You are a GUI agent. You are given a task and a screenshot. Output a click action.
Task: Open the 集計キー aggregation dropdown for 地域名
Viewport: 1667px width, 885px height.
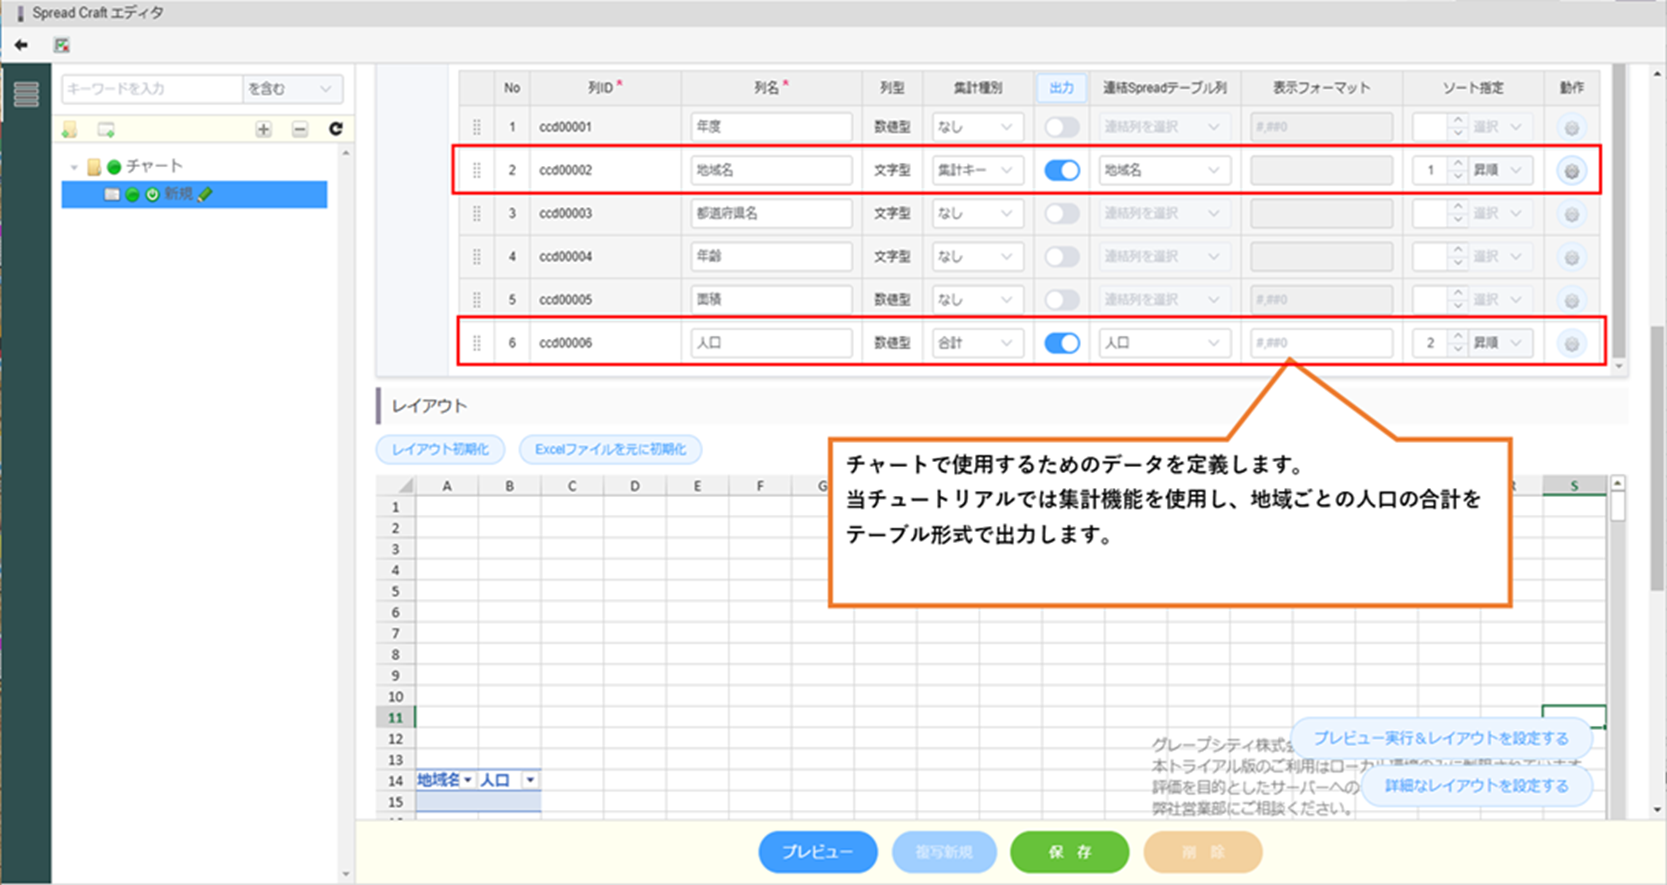[975, 170]
